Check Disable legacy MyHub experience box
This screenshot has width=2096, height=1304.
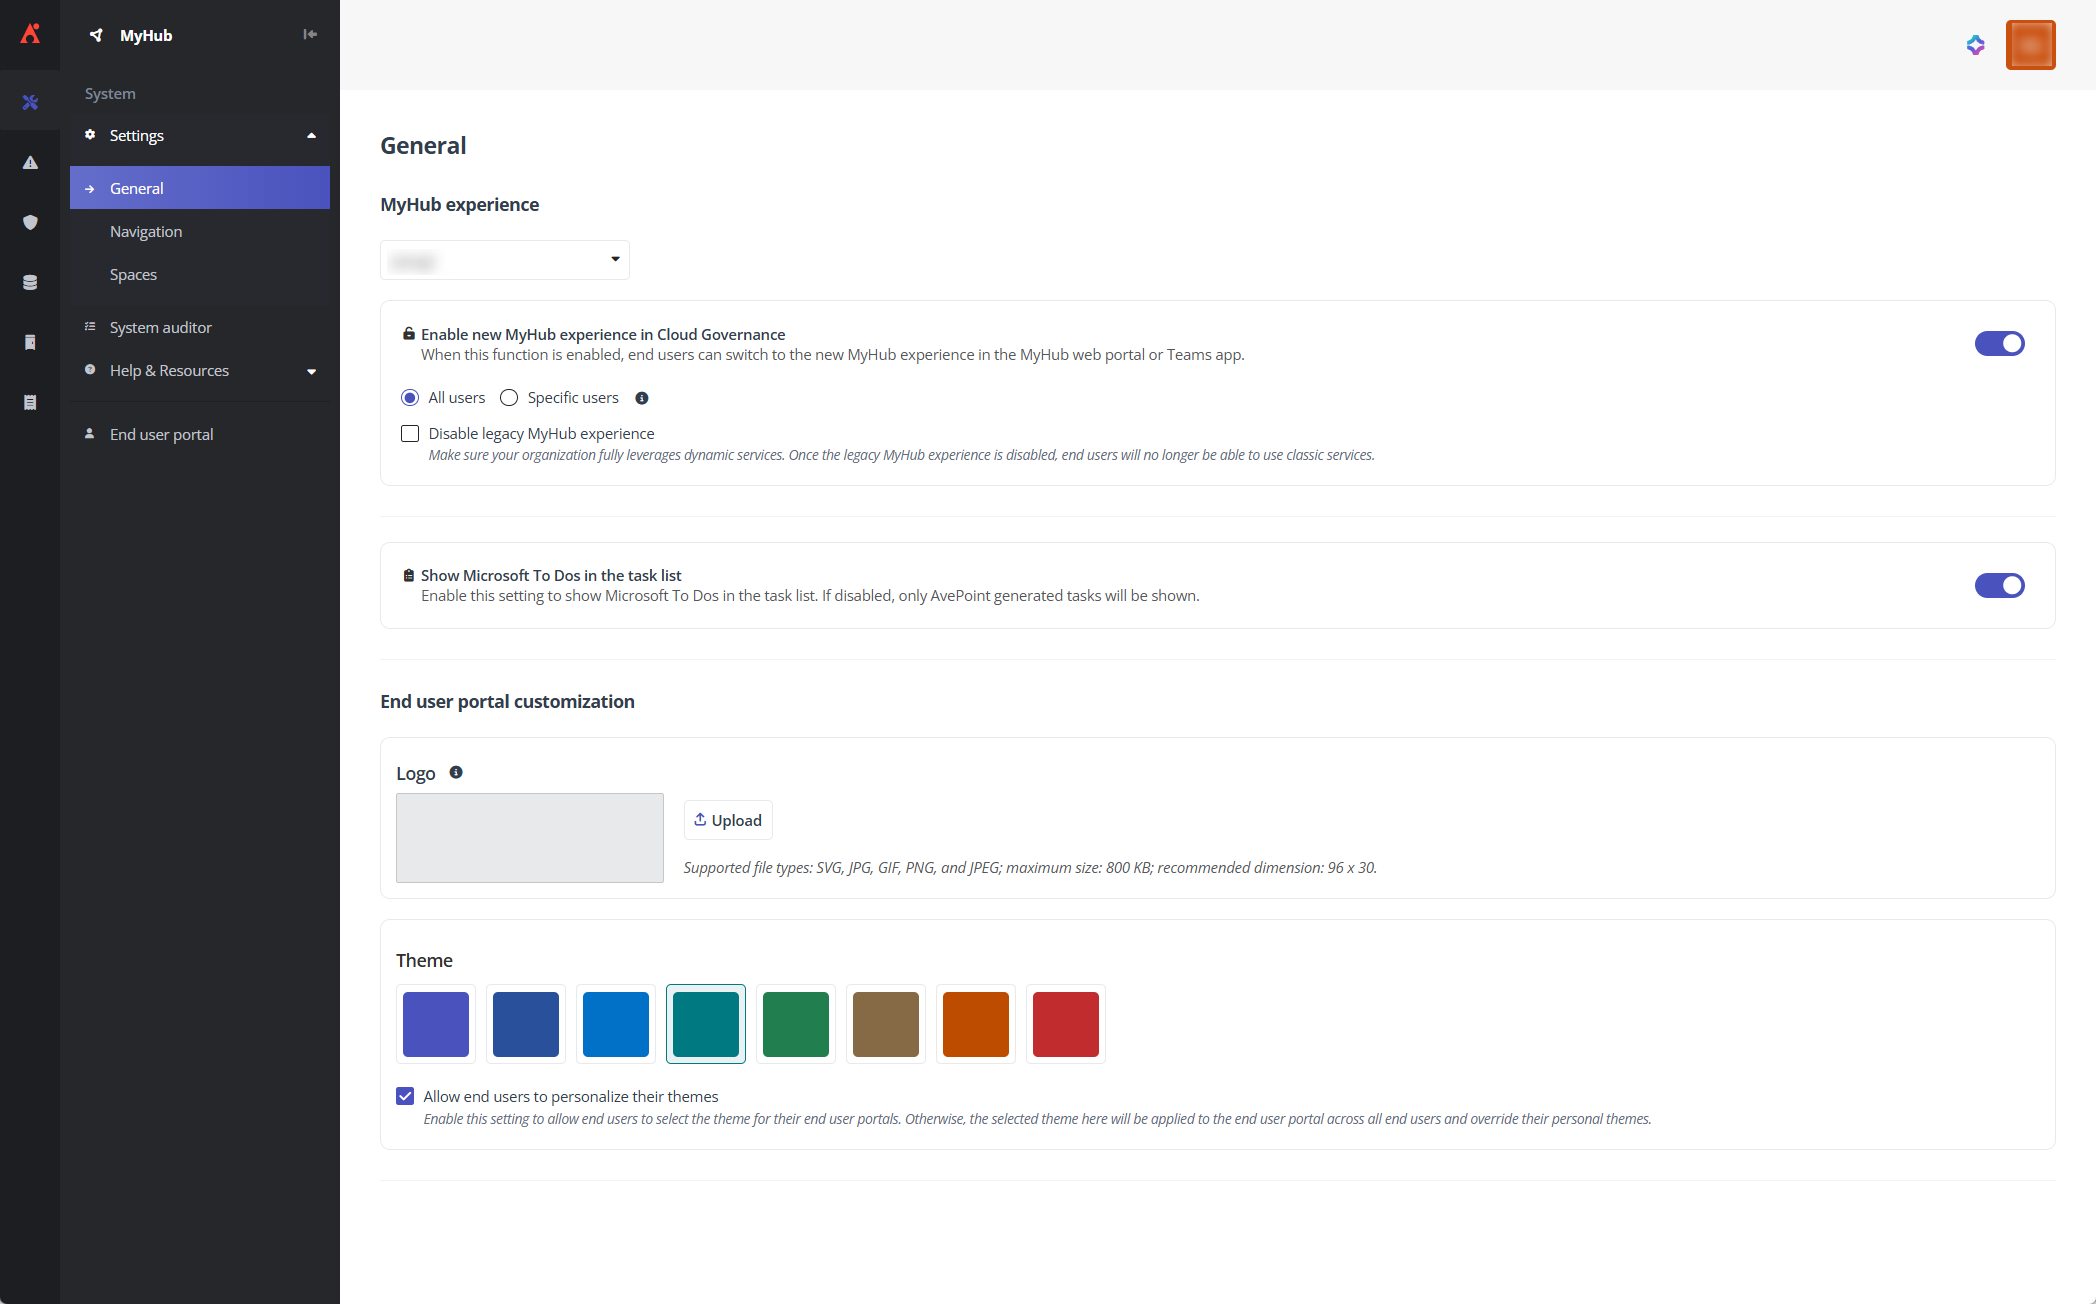[x=410, y=433]
